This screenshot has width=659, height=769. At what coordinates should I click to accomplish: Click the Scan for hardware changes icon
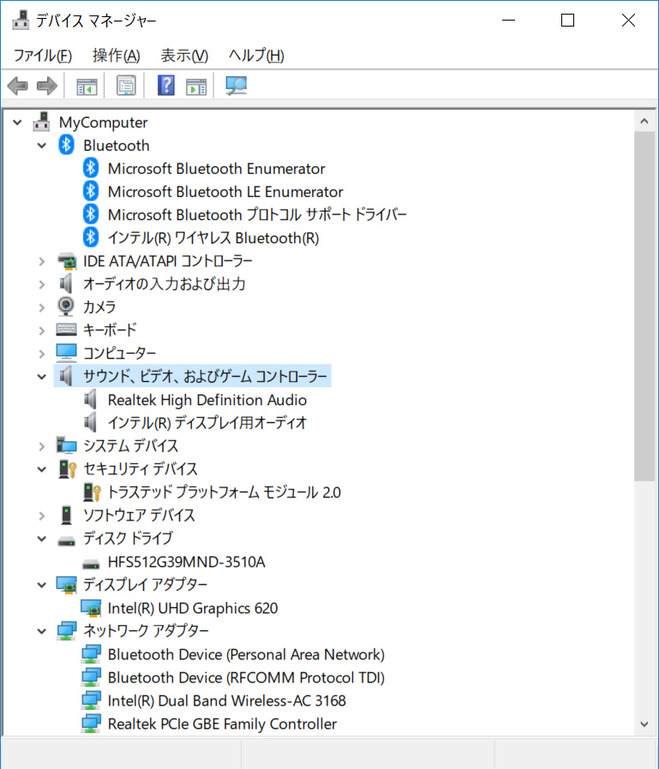click(236, 85)
